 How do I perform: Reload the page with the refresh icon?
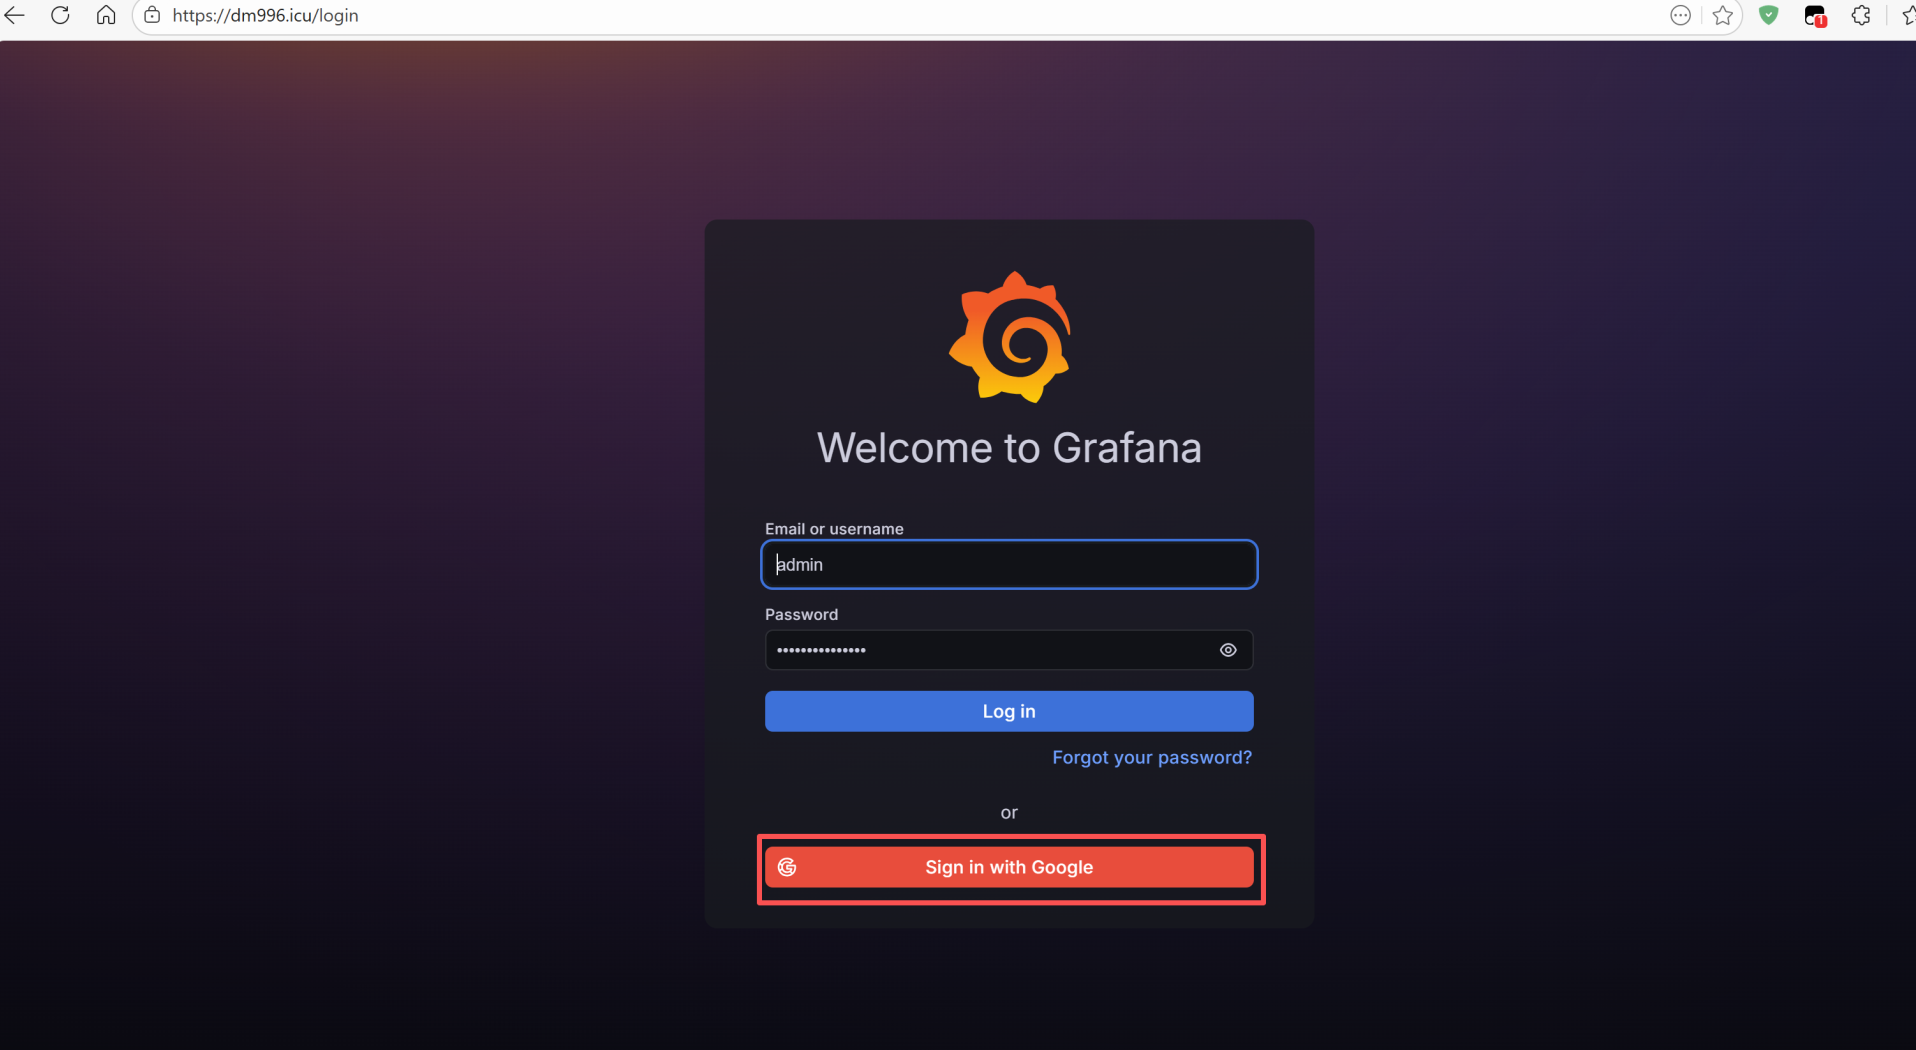tap(60, 15)
